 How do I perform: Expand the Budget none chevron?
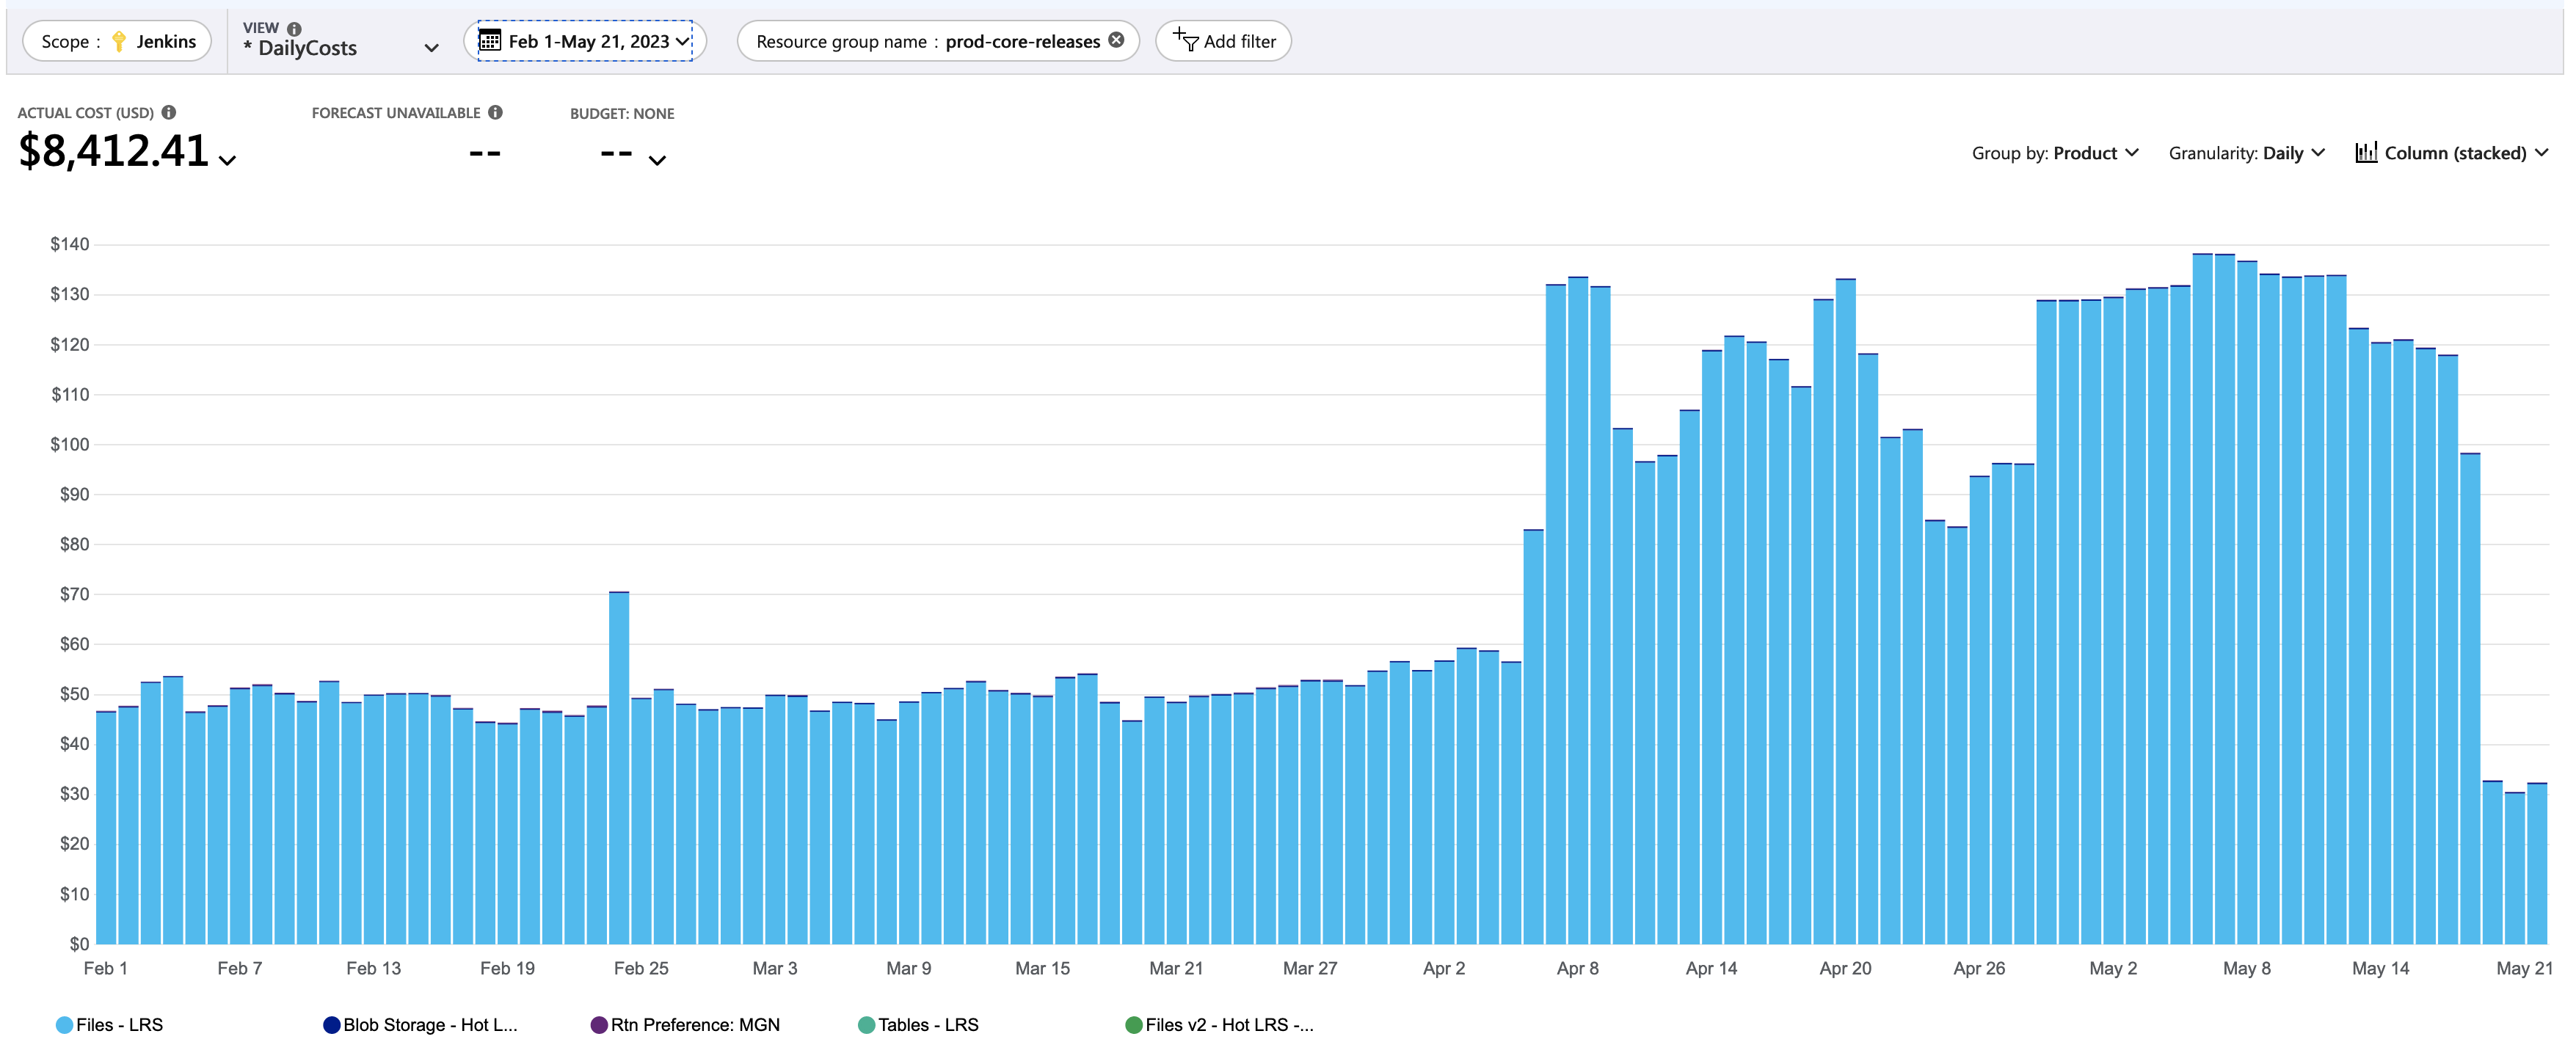point(657,160)
